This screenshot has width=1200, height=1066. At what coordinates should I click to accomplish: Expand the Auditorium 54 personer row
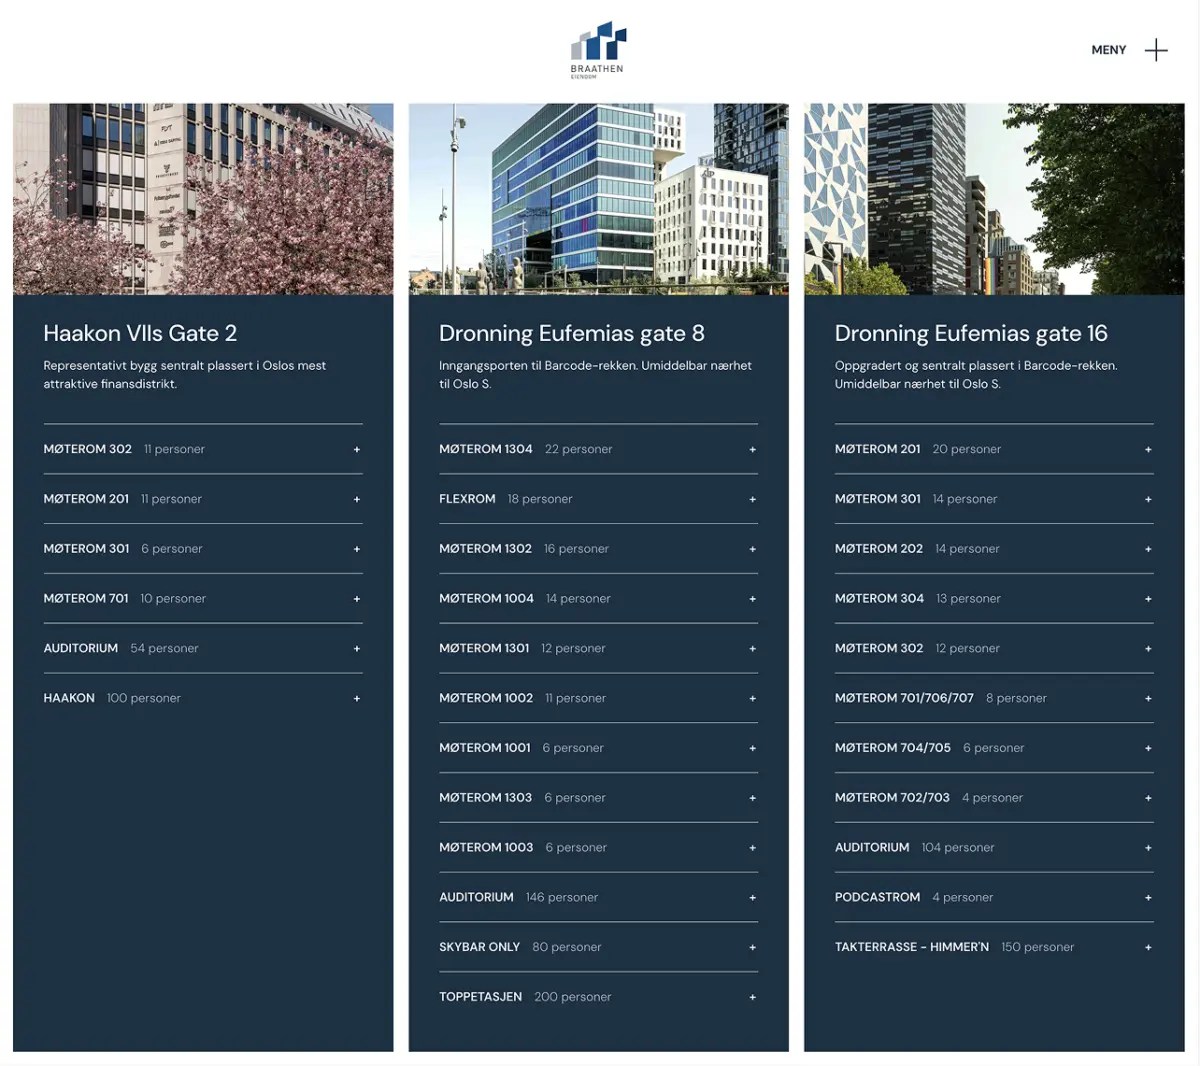coord(203,648)
